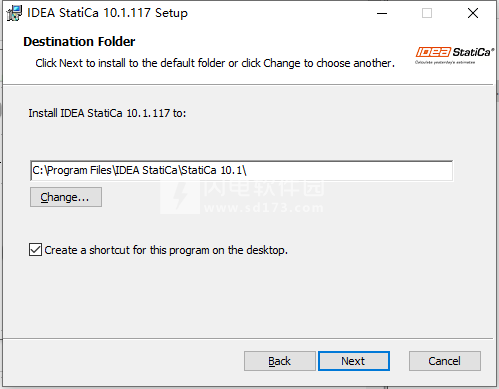499x389 pixels.
Task: Click inside the install path field
Action: pos(241,171)
